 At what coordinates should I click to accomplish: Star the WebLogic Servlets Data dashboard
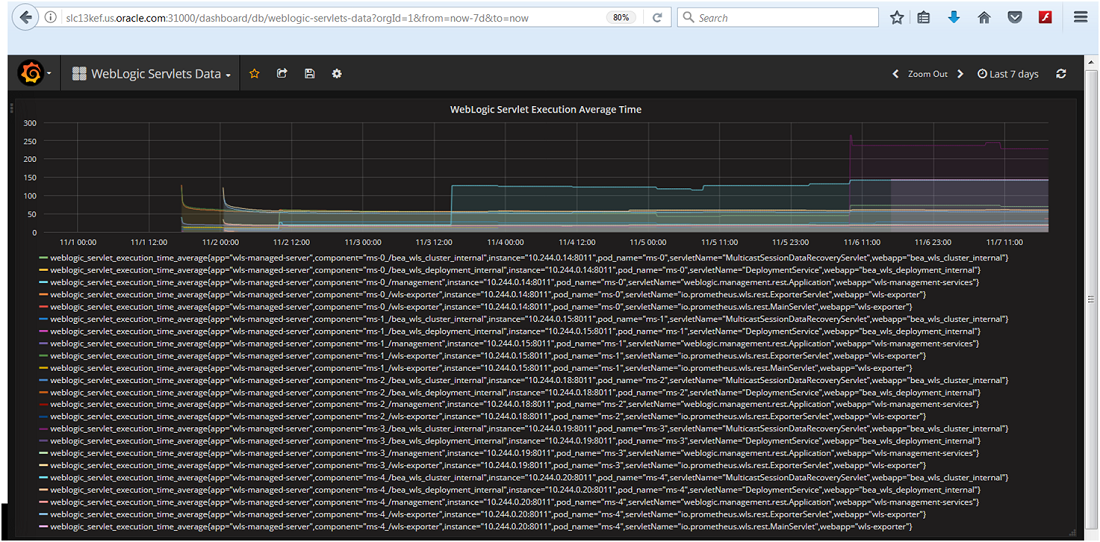[255, 74]
